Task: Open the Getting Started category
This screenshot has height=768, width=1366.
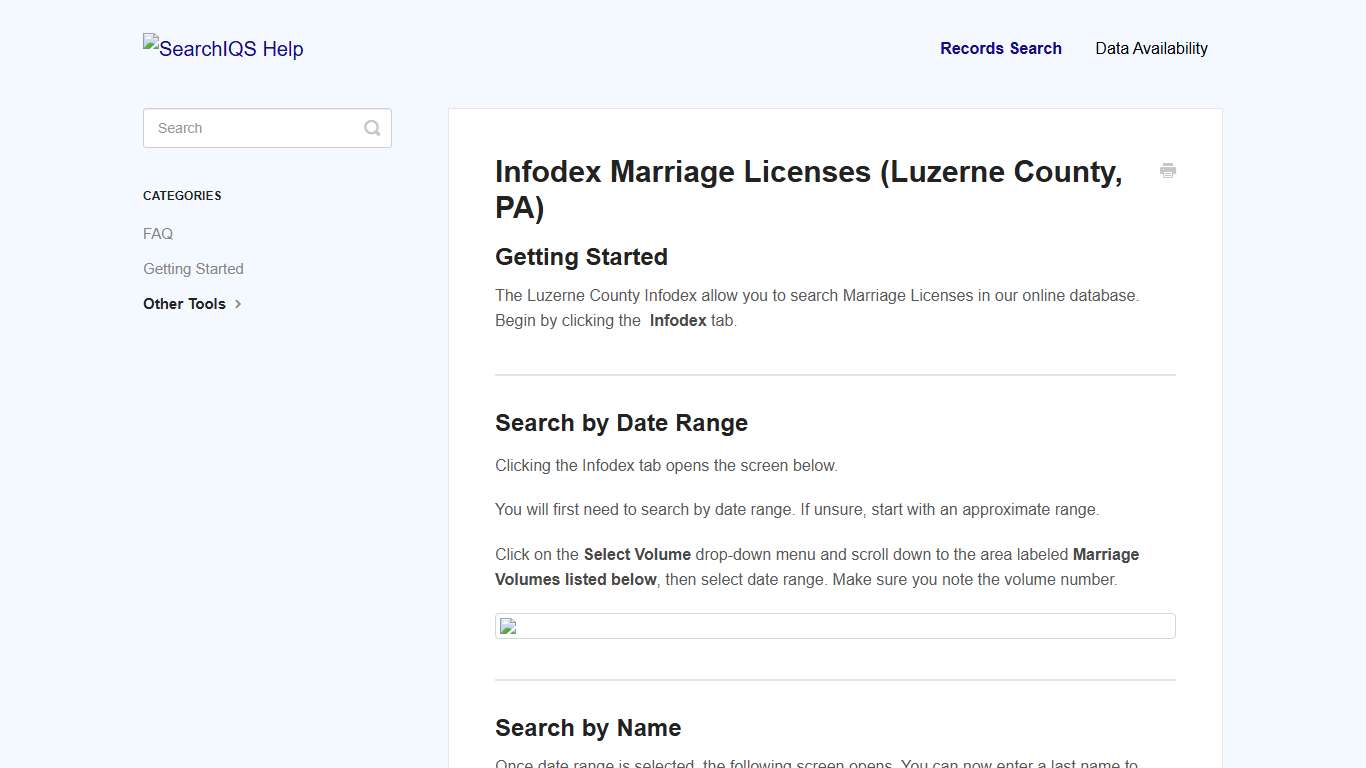Action: [193, 268]
